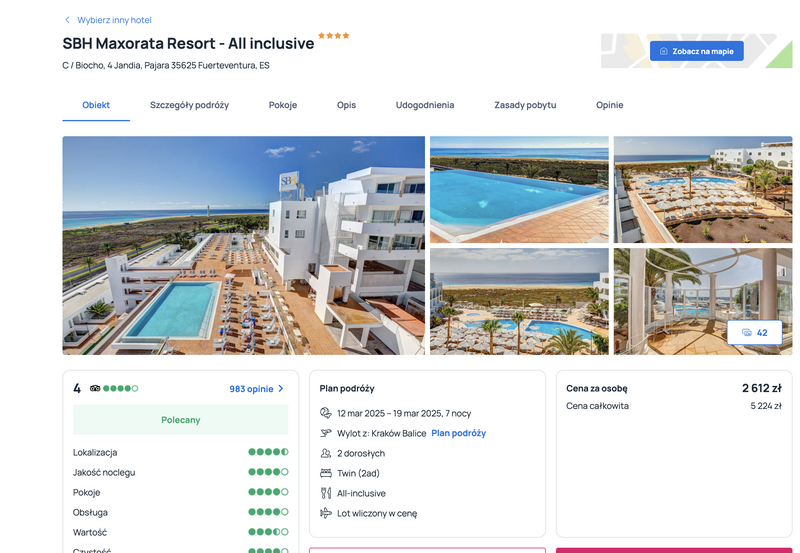The image size is (800, 553).
Task: Click the Lokalizacja rating dots
Action: (x=268, y=452)
